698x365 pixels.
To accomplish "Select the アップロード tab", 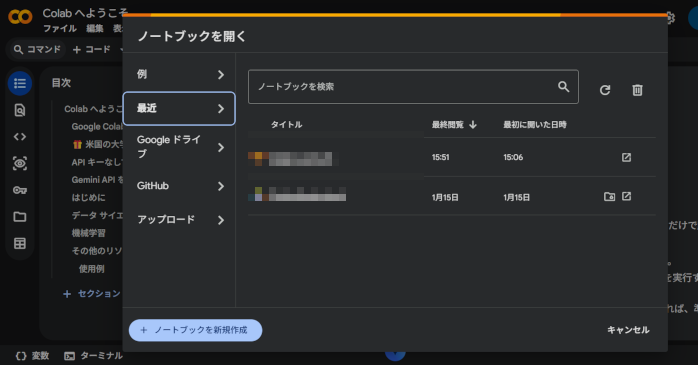I will 179,220.
